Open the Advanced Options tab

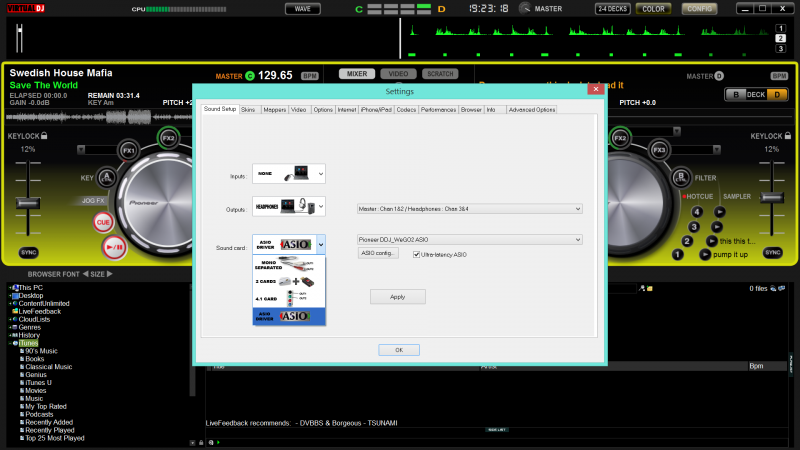pos(532,110)
